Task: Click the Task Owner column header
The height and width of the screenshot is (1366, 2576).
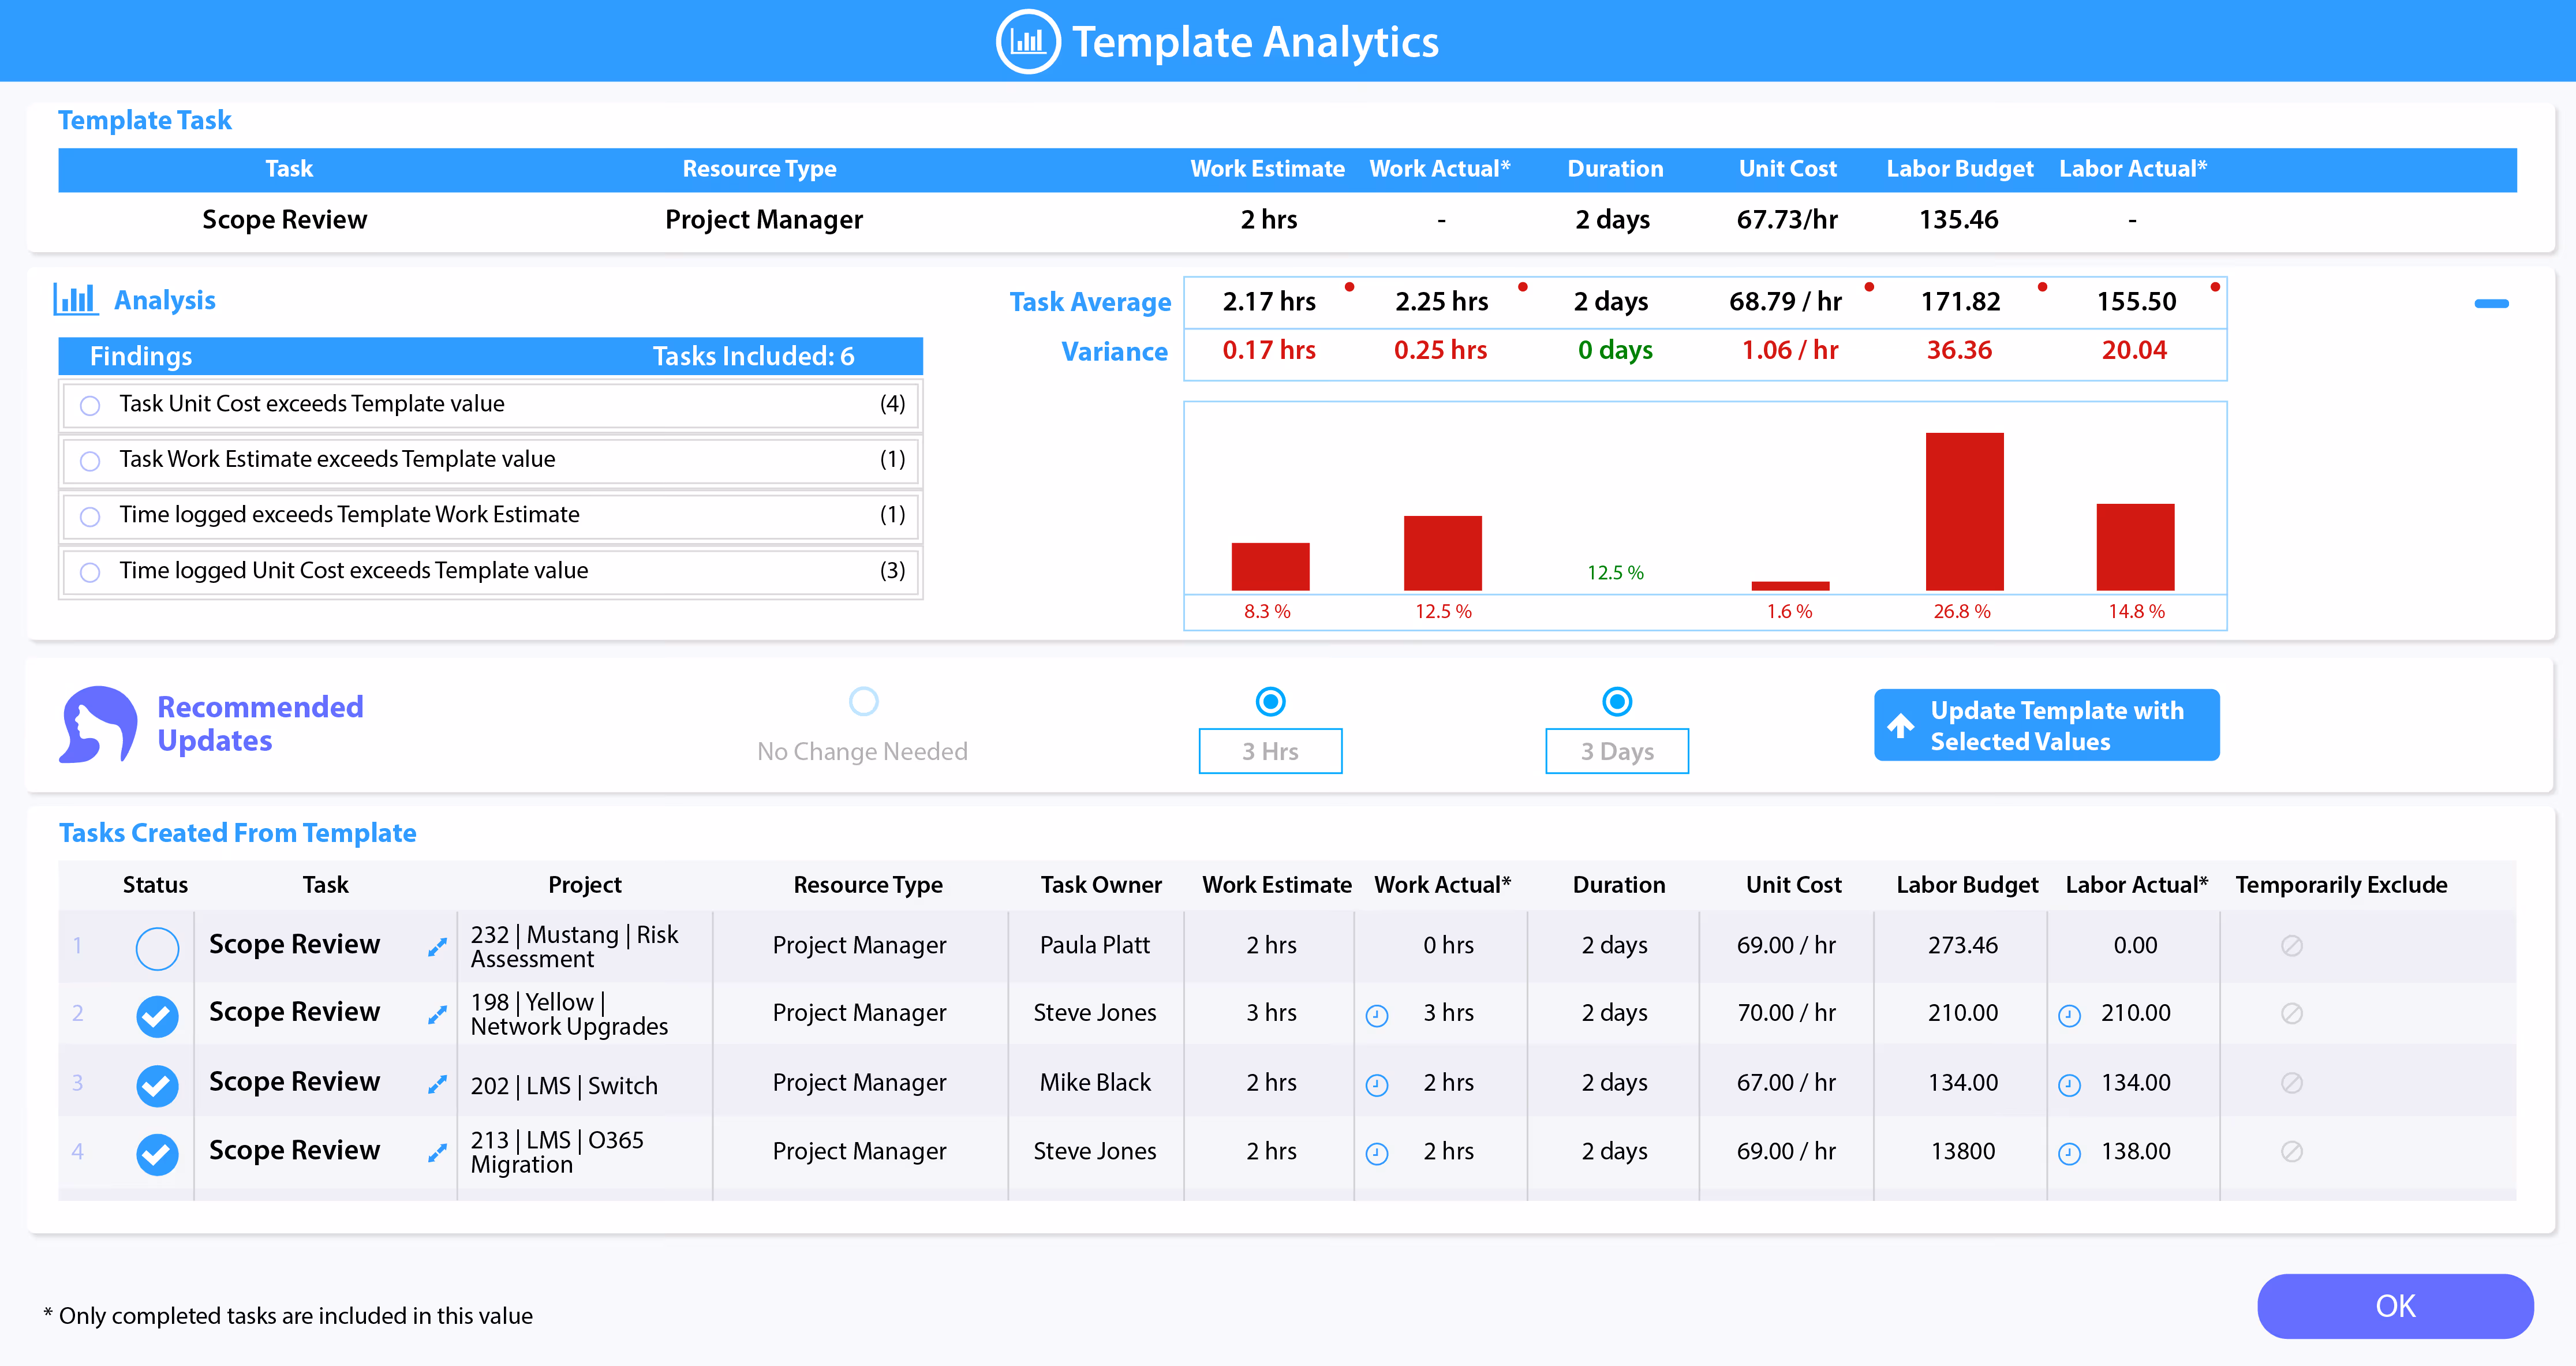Action: click(x=1101, y=885)
